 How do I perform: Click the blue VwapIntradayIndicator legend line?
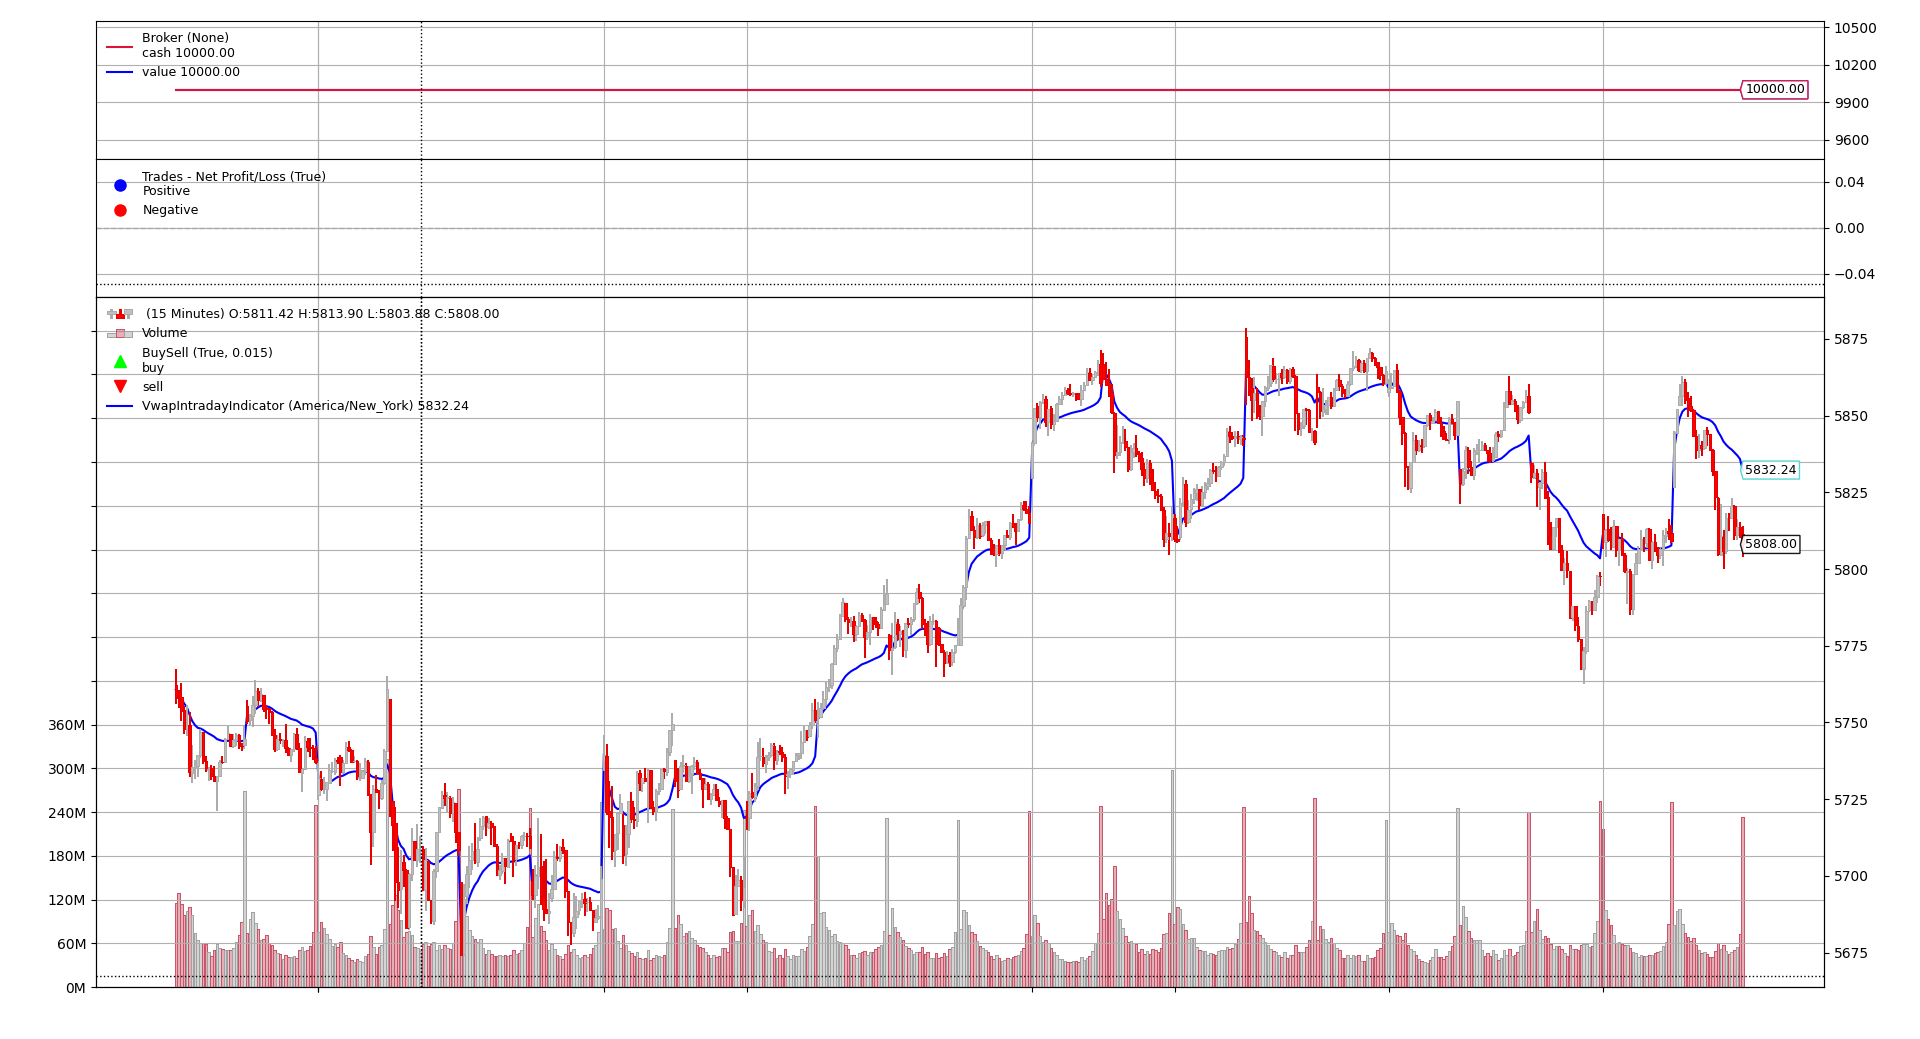coord(119,406)
